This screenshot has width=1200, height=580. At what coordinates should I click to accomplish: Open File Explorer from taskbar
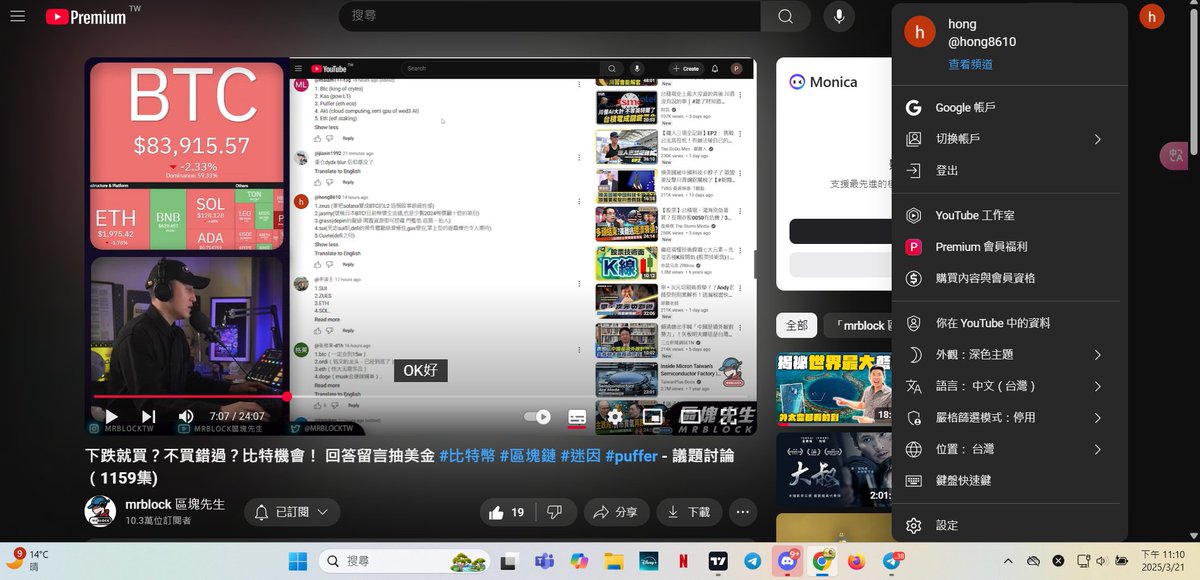613,561
